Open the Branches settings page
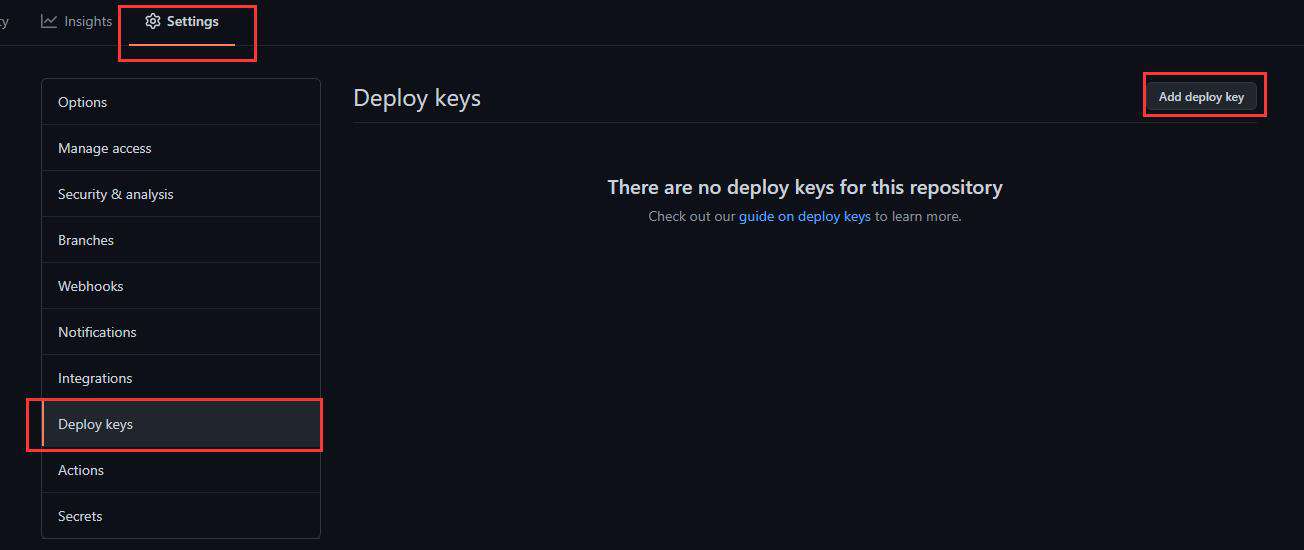The height and width of the screenshot is (550, 1304). coord(181,240)
